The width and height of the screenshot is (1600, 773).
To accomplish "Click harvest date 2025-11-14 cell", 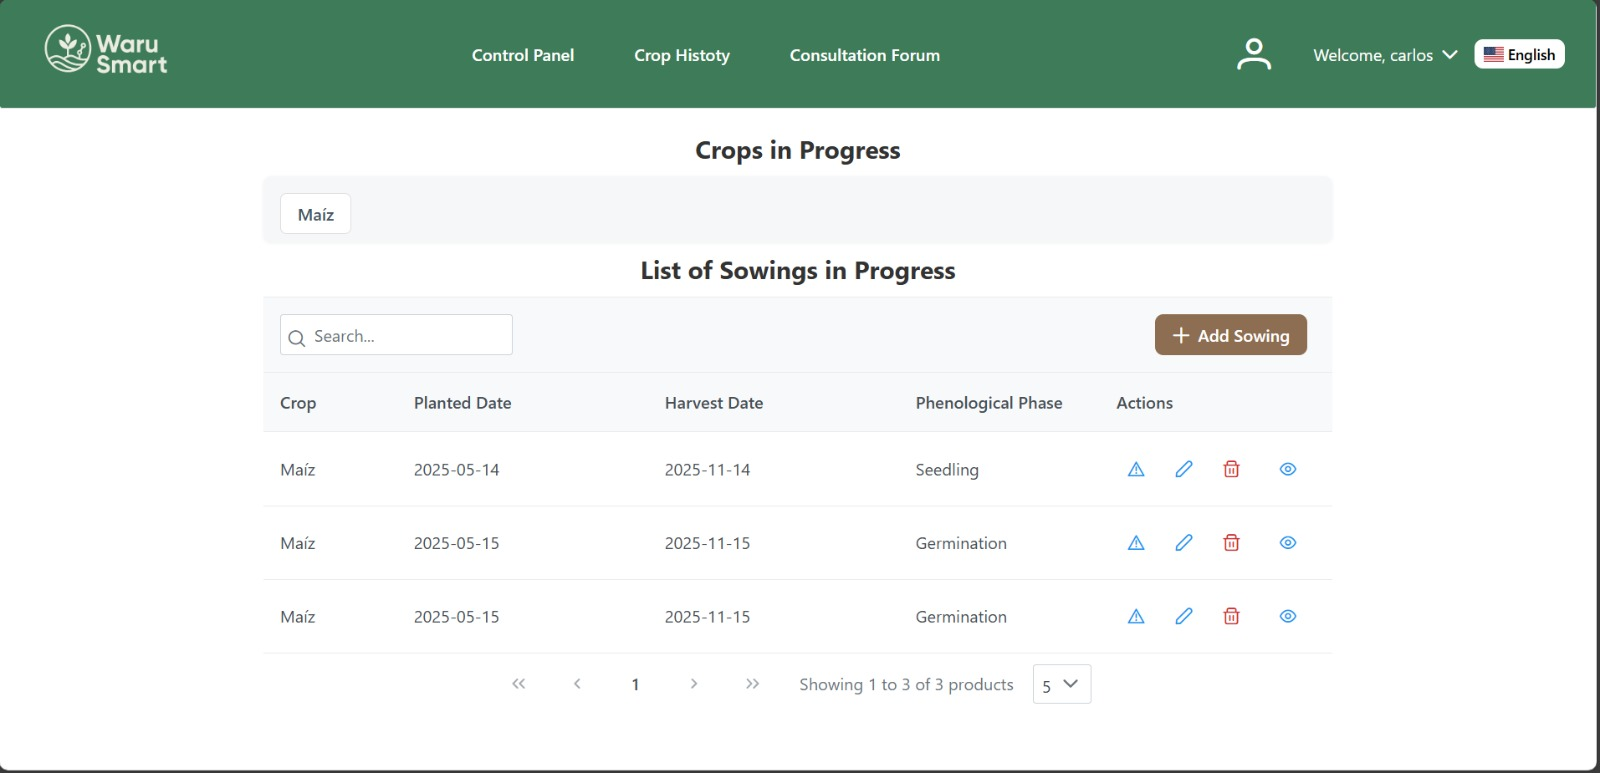I will pos(708,470).
